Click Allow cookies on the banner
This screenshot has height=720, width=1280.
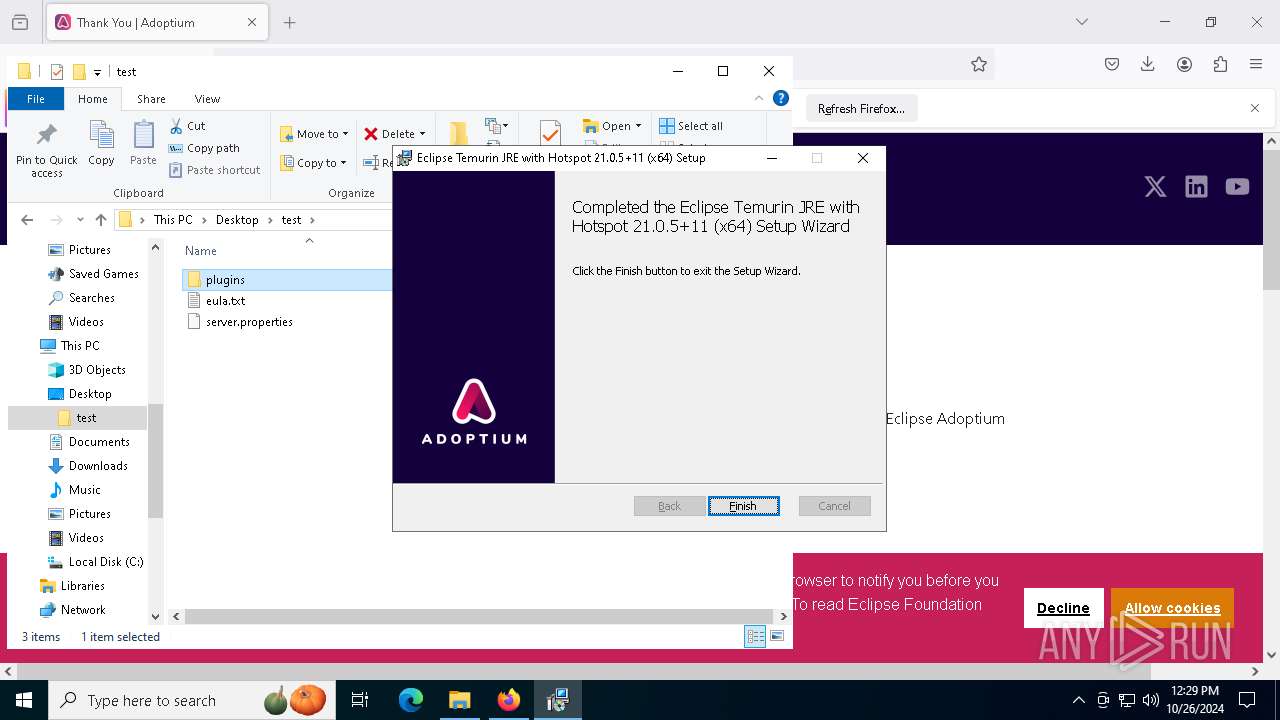1172,608
